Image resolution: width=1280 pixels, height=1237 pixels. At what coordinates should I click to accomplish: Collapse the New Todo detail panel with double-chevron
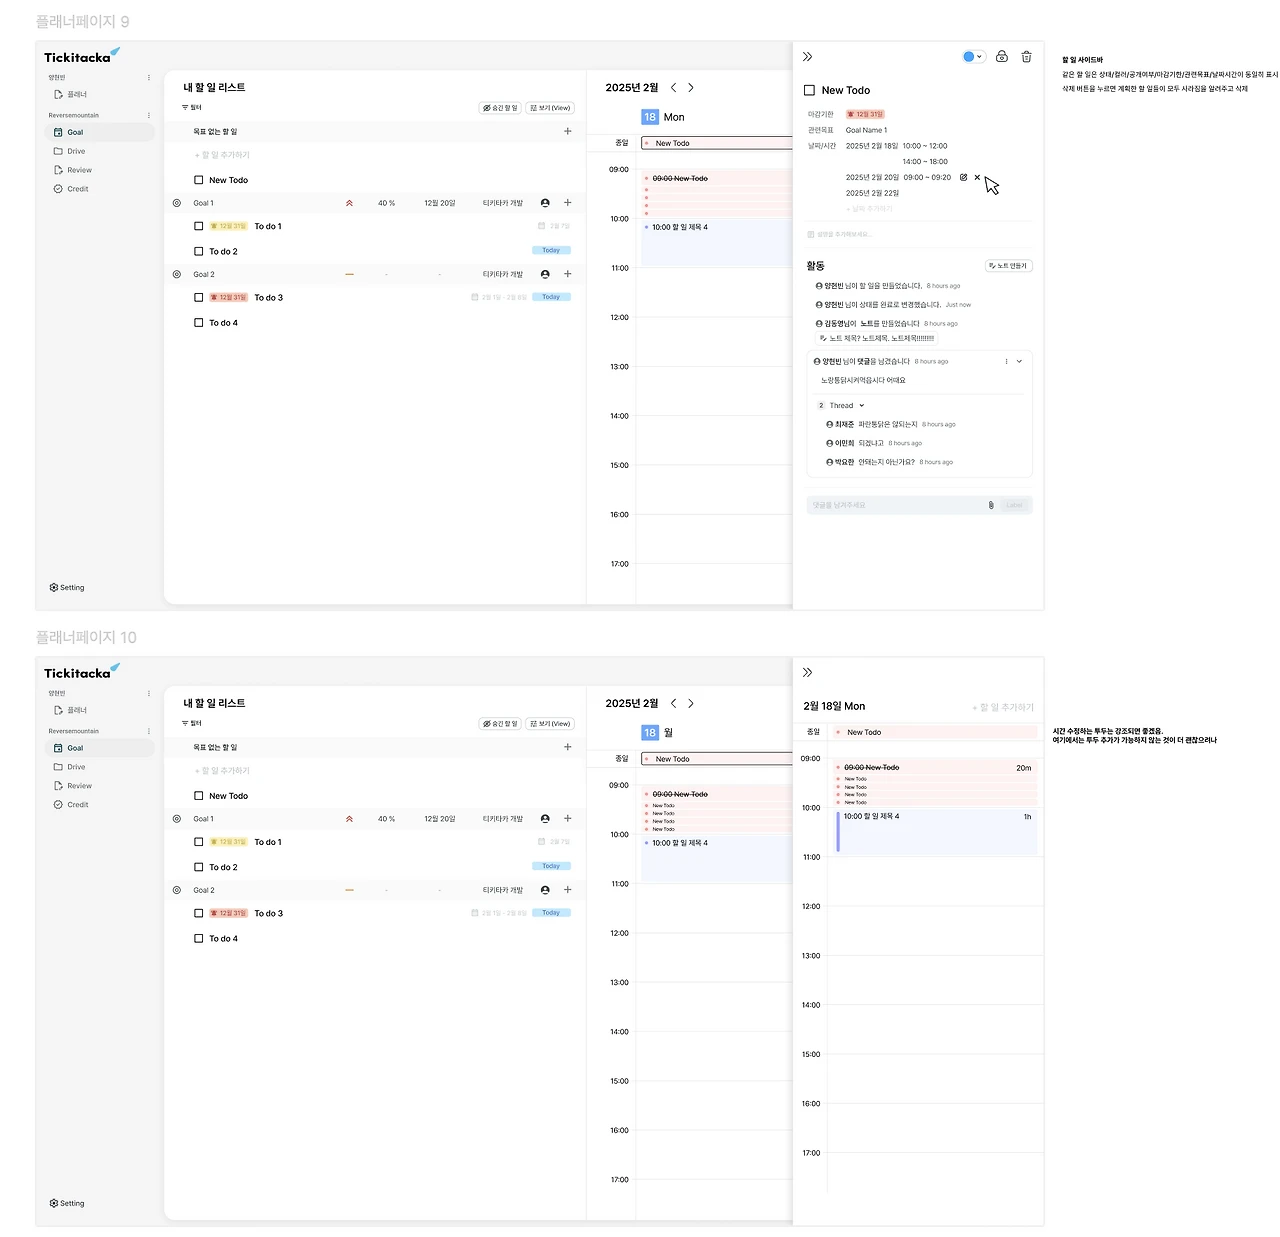808,57
